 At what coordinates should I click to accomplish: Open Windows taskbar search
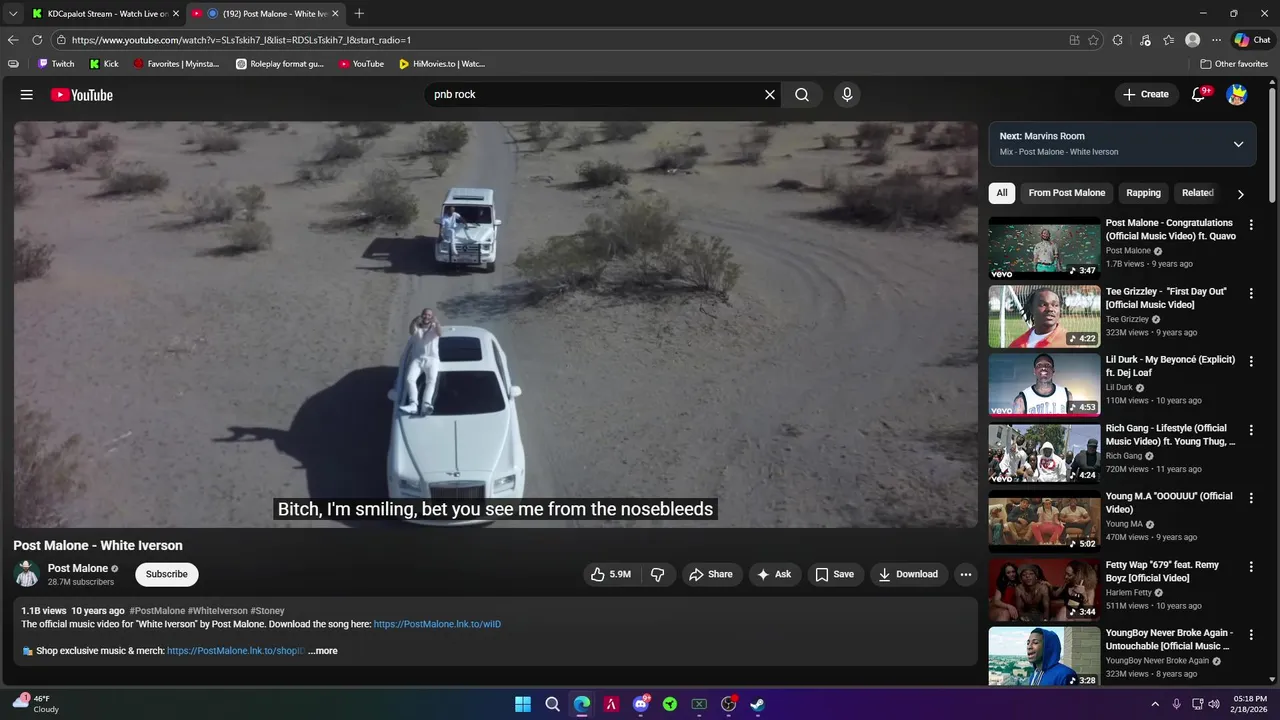pyautogui.click(x=552, y=704)
